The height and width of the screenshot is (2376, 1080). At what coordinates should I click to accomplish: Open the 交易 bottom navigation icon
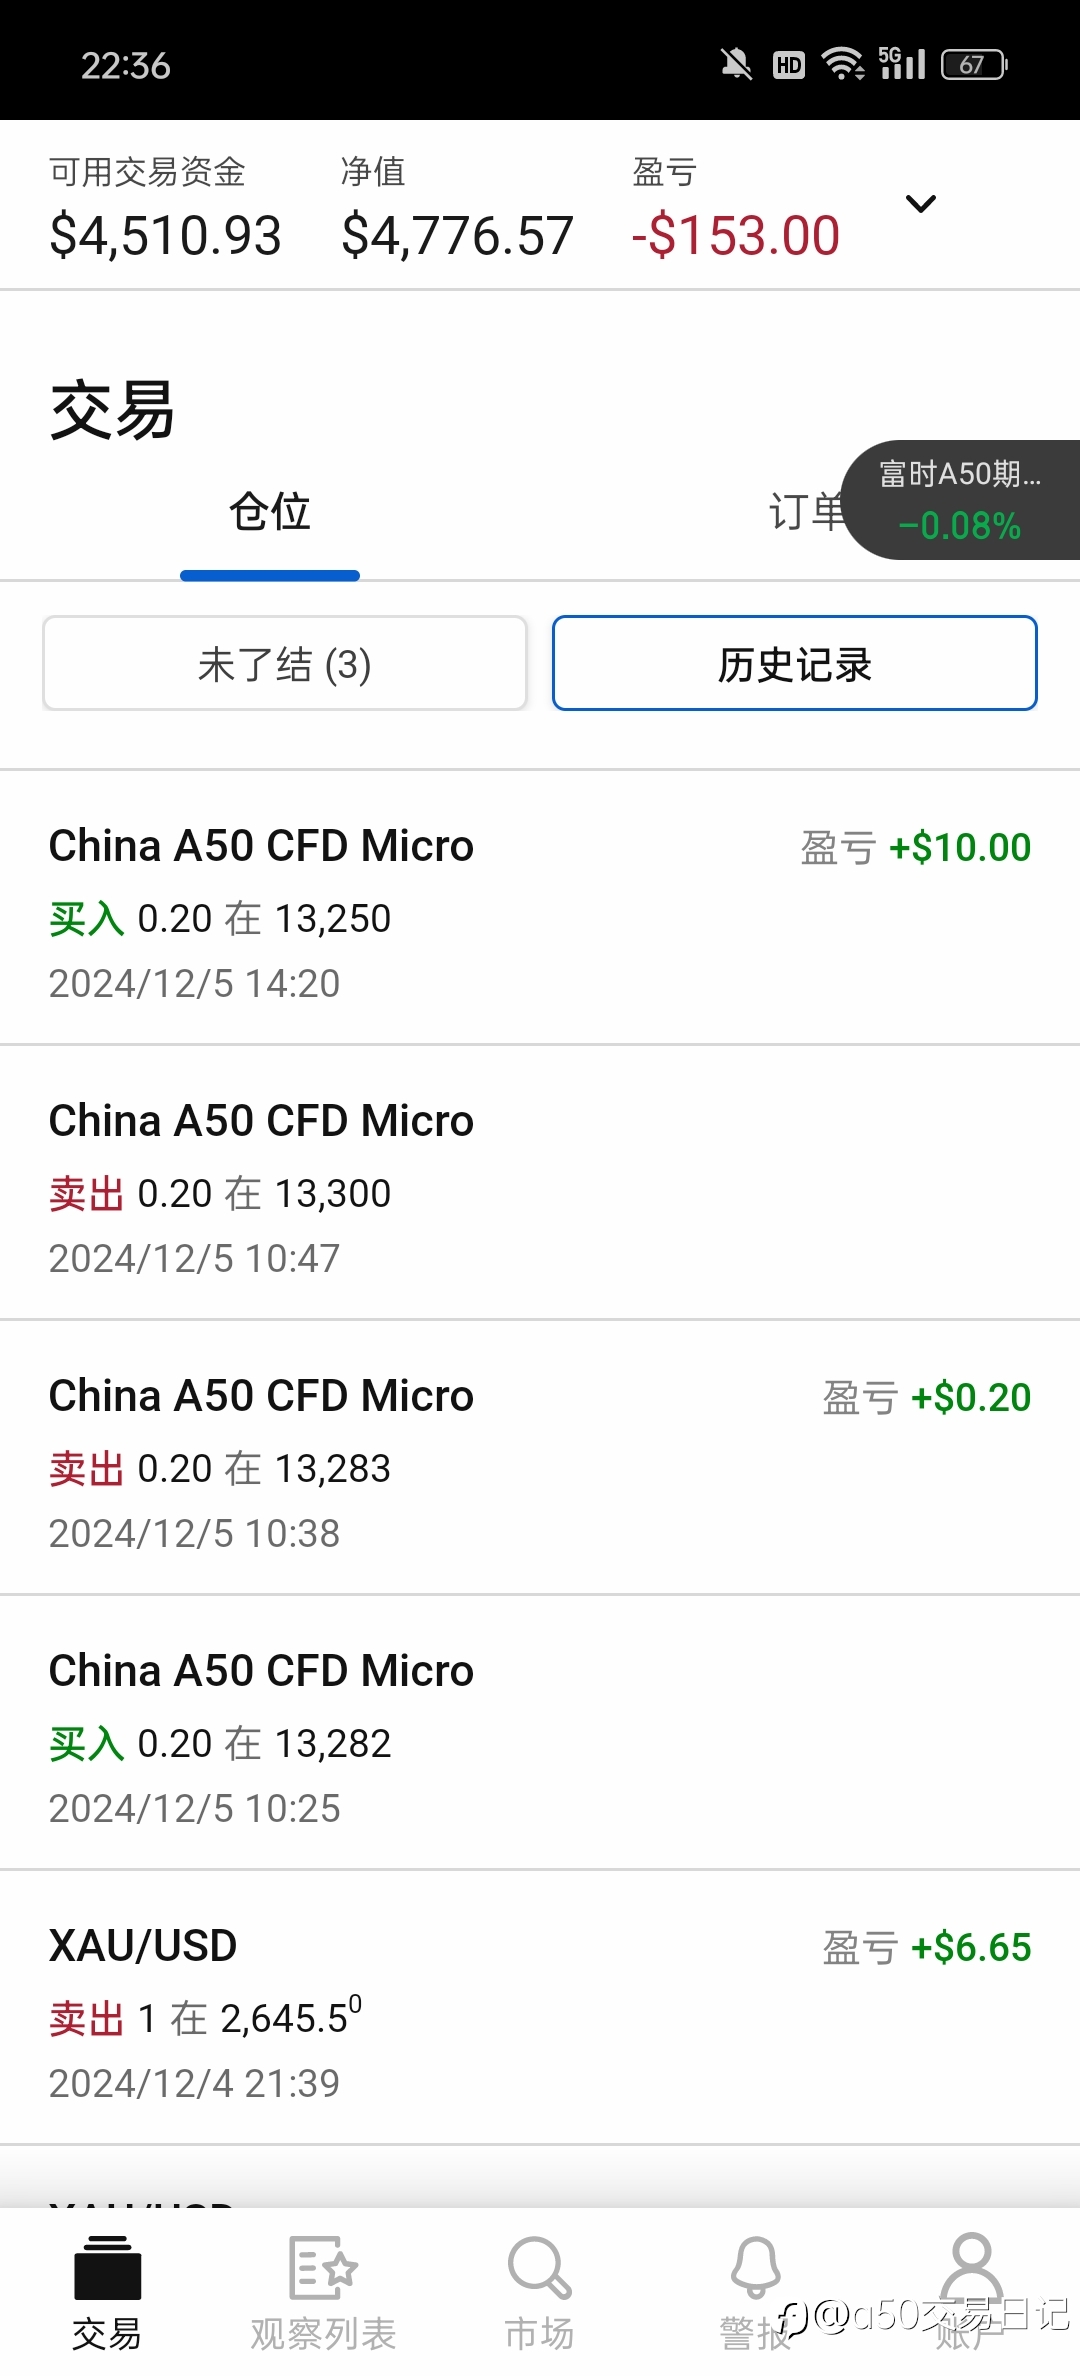point(107,2268)
